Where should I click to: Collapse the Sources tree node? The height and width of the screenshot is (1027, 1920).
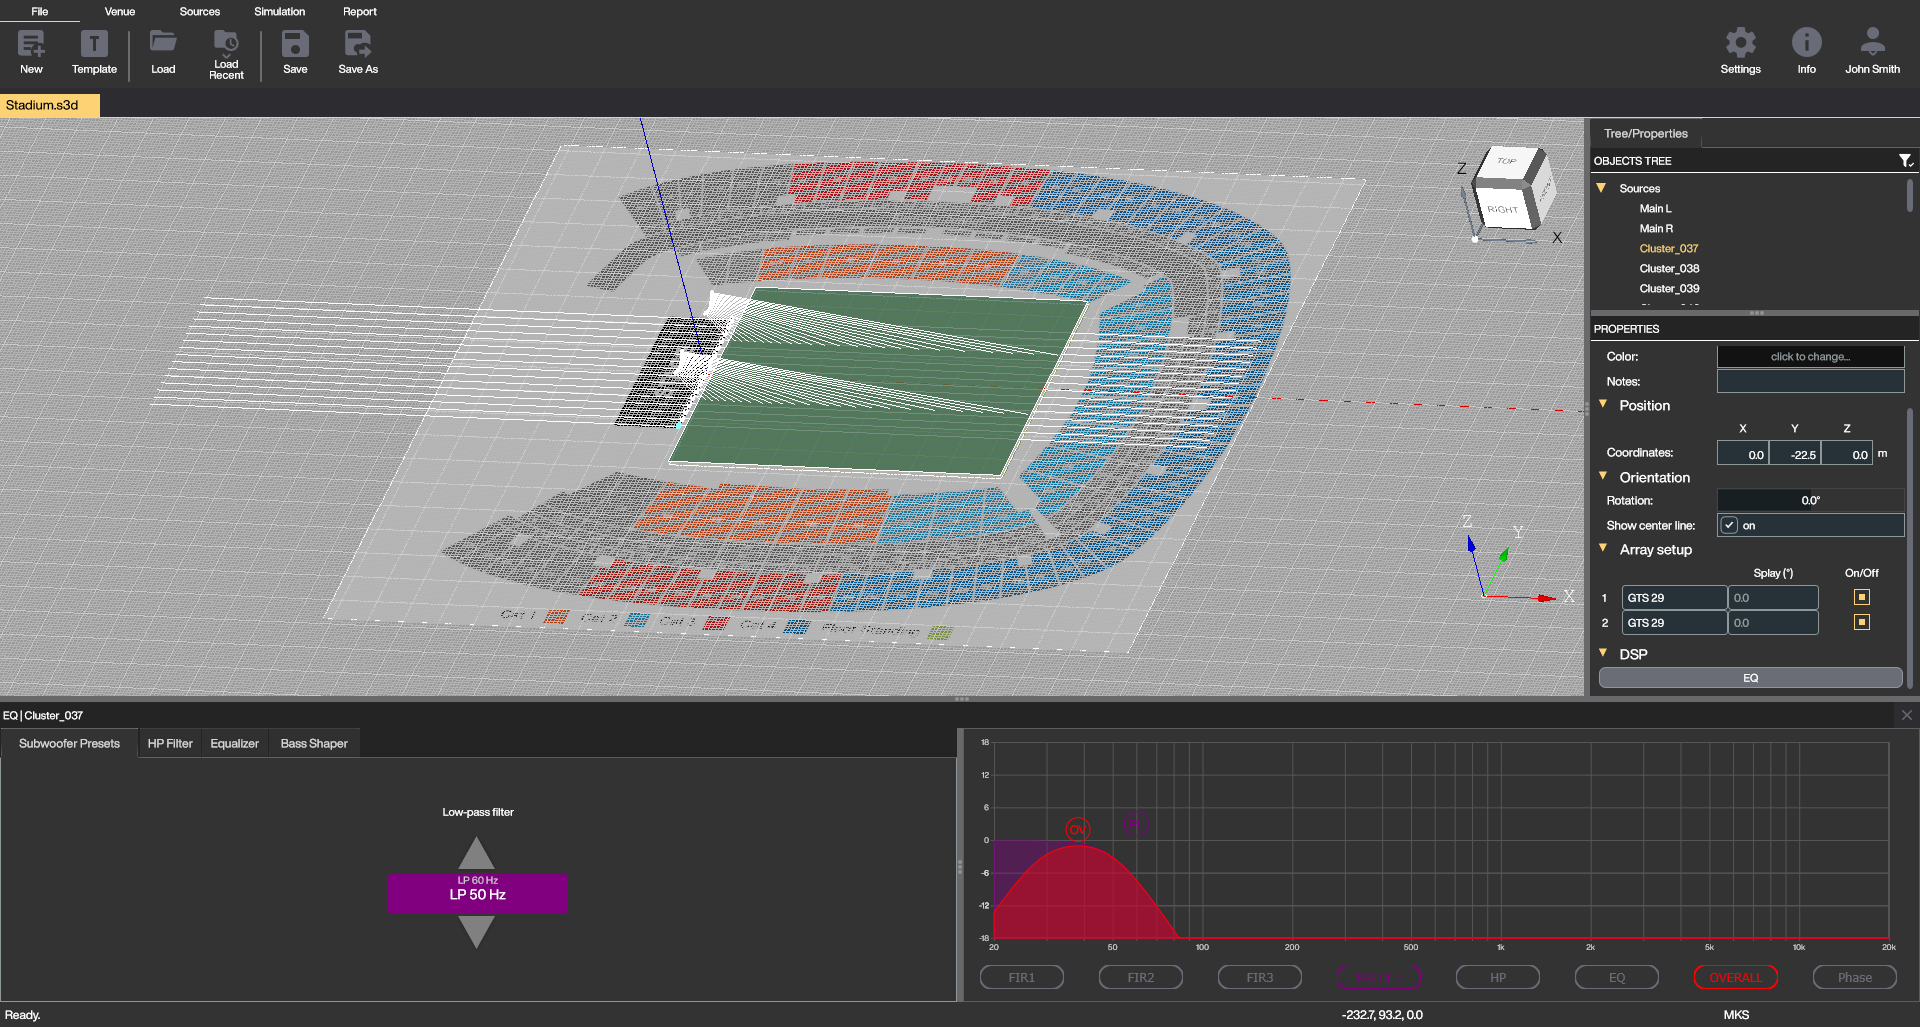[1601, 188]
